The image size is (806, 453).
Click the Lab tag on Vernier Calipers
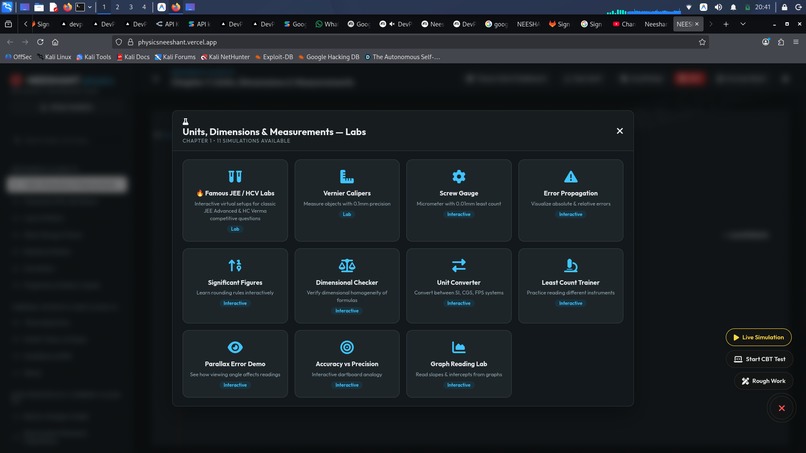coord(347,214)
